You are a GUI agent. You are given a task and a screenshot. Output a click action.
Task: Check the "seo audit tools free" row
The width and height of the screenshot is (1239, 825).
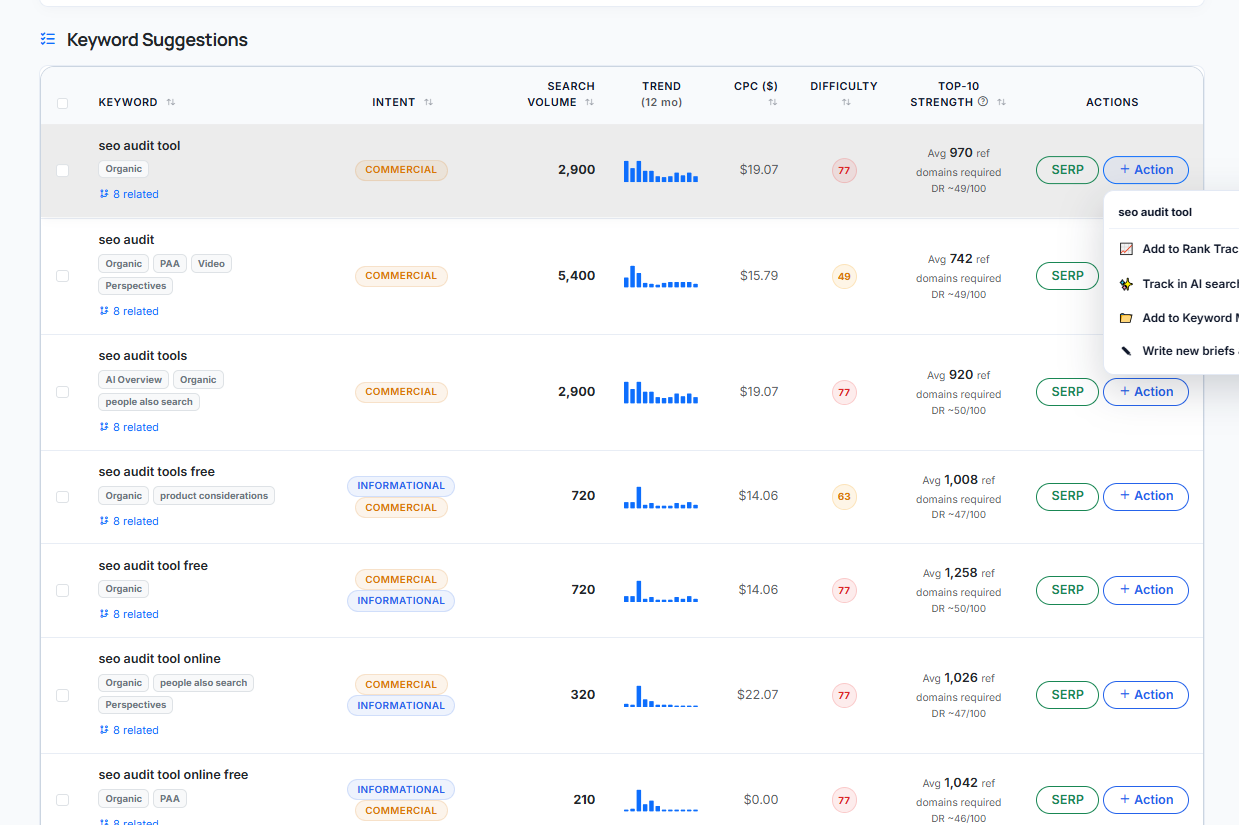pyautogui.click(x=63, y=497)
